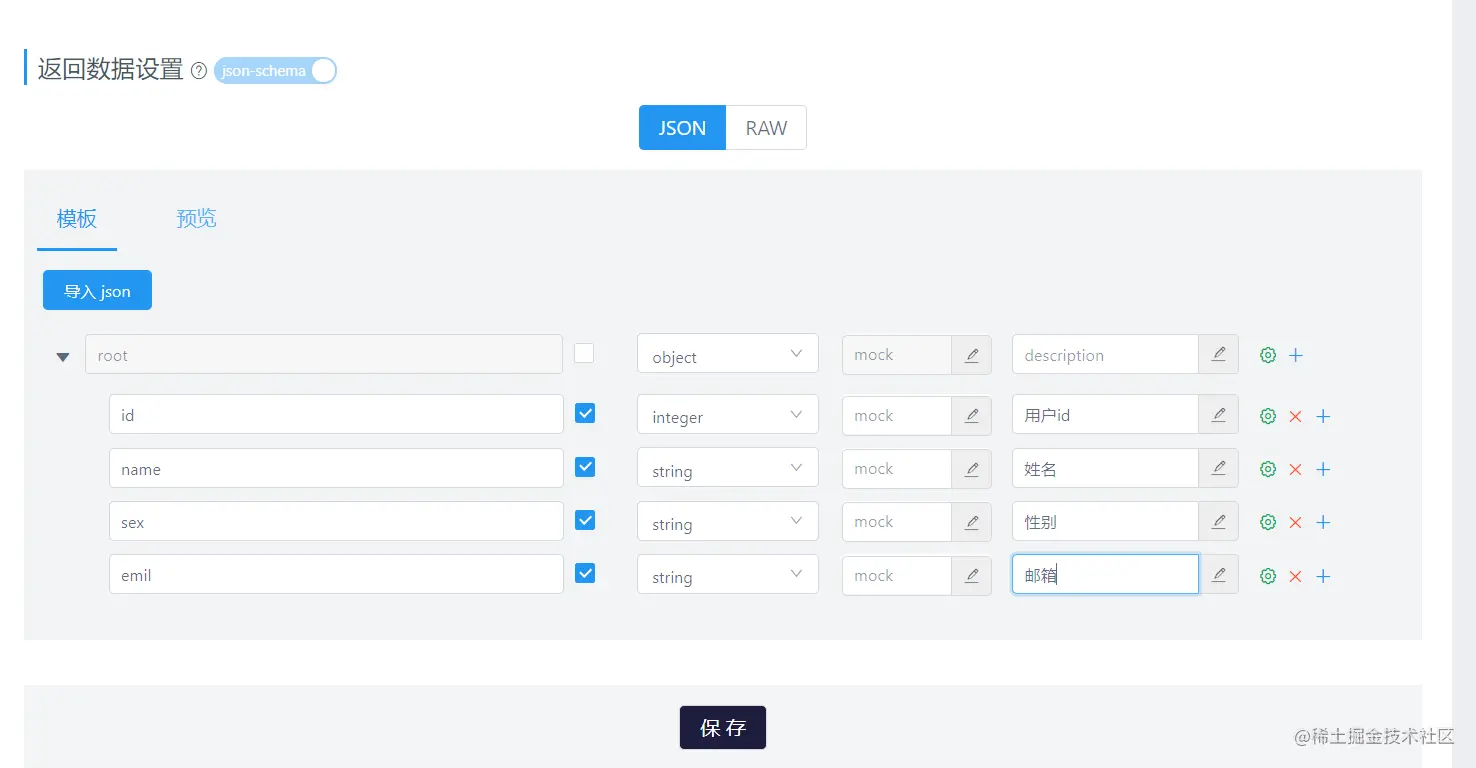Edit mock for the sex row
The height and width of the screenshot is (768, 1476).
click(x=971, y=522)
